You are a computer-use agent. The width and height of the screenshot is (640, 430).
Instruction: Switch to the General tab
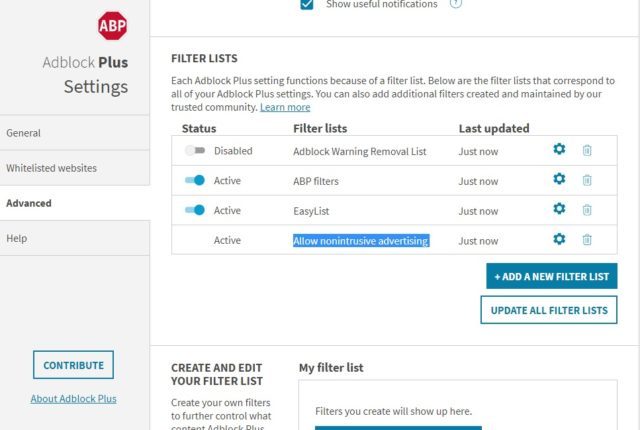75,133
